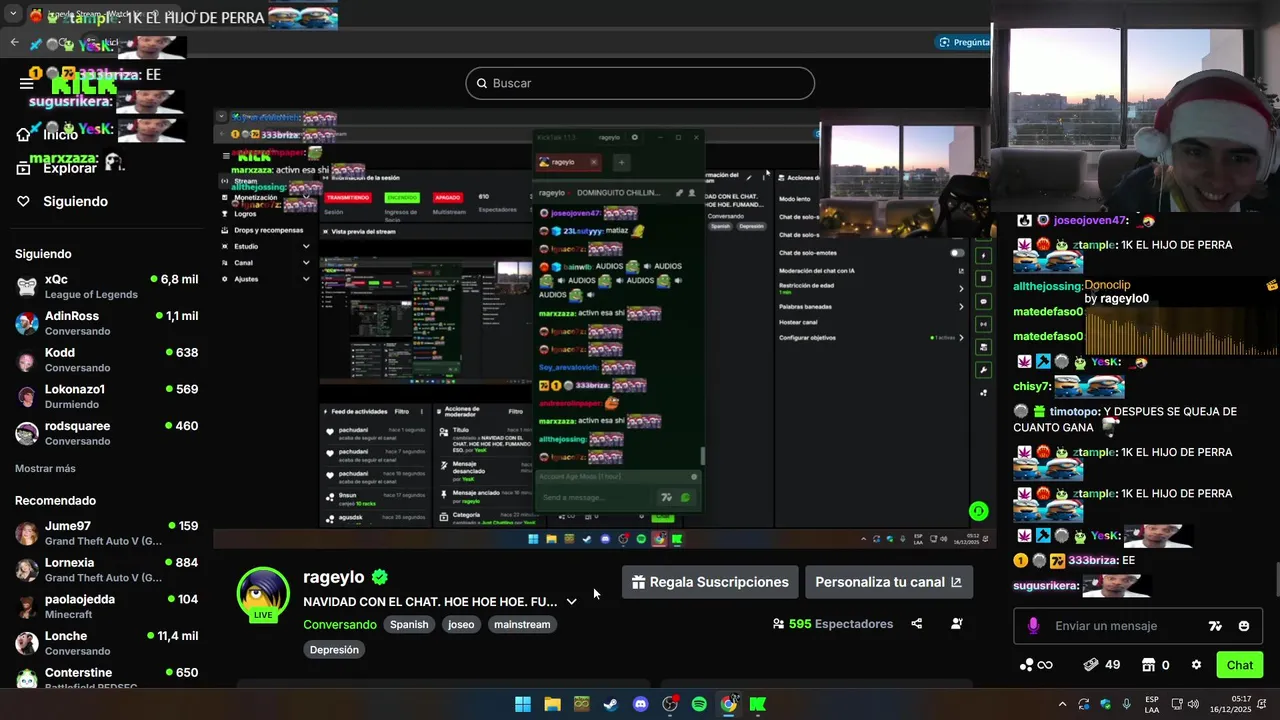This screenshot has height=720, width=1280.
Task: Click the viewers count icon
Action: [778, 624]
